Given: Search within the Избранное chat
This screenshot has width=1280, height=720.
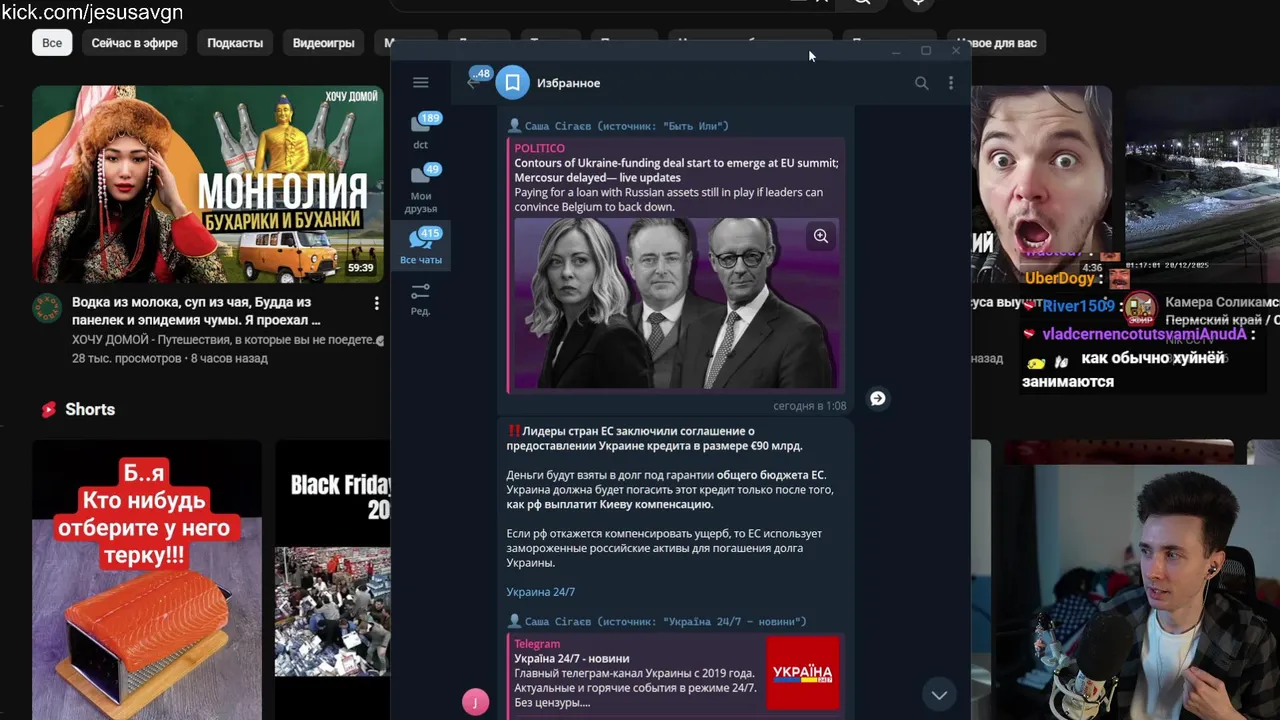Looking at the screenshot, I should click(921, 83).
